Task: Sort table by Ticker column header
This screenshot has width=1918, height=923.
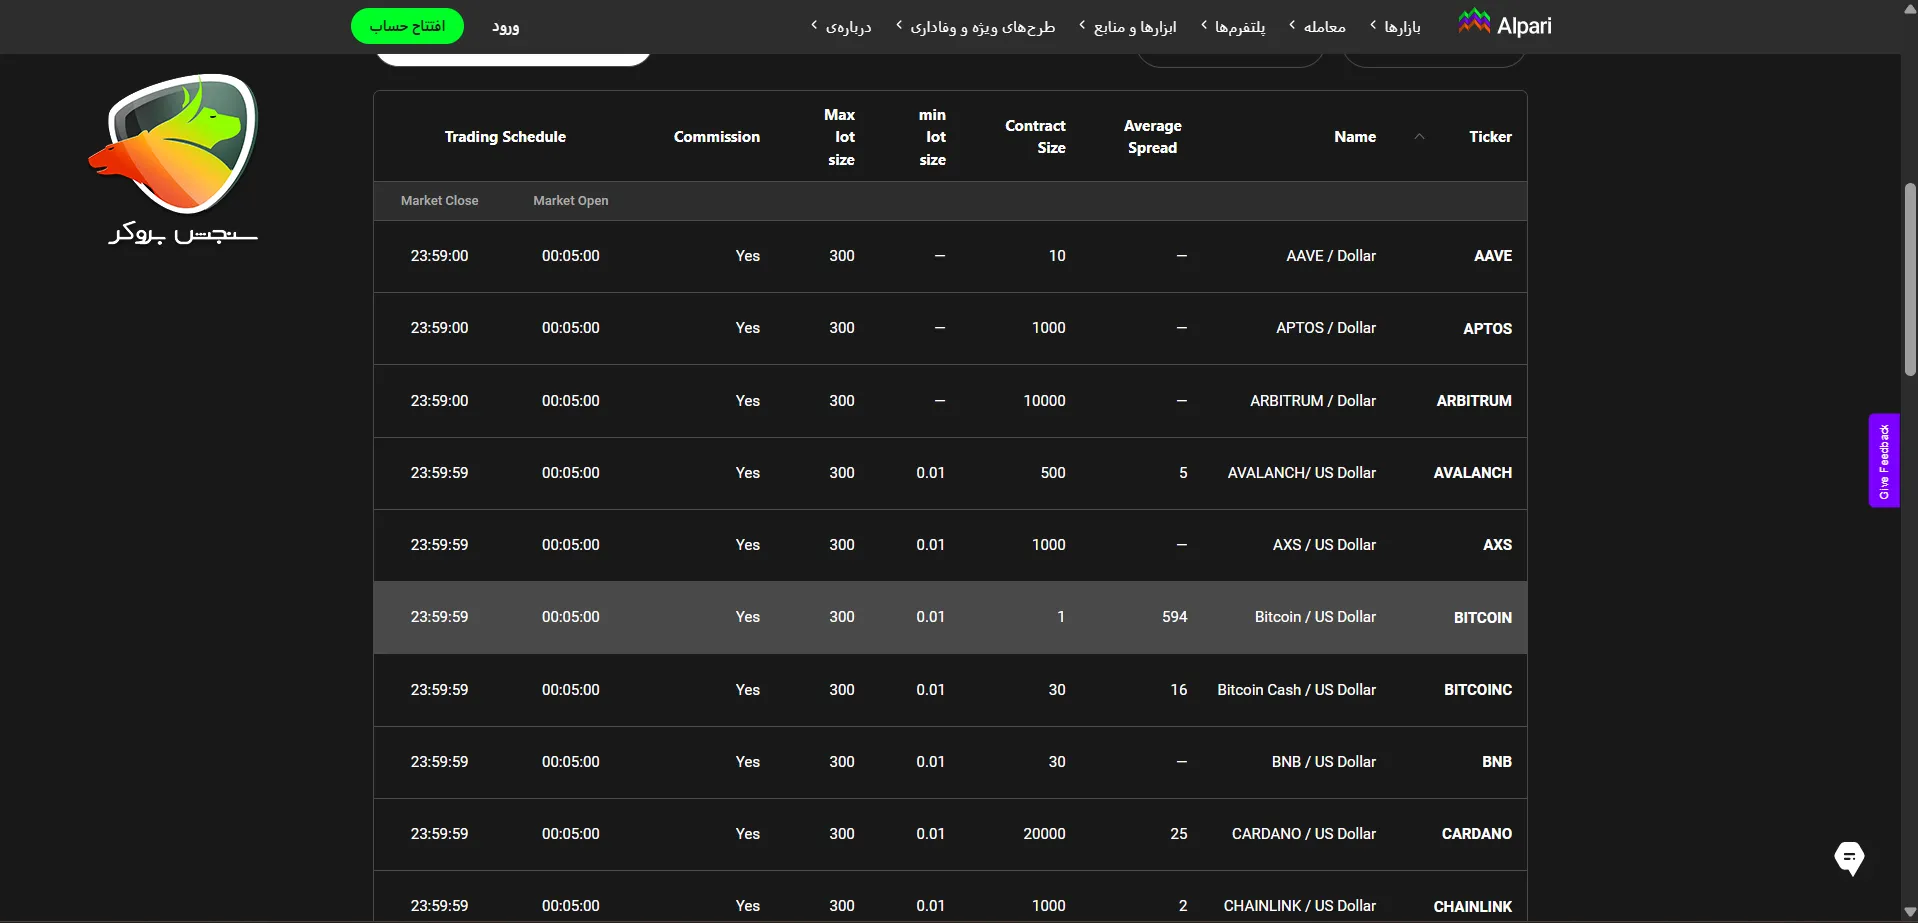Action: click(1489, 137)
